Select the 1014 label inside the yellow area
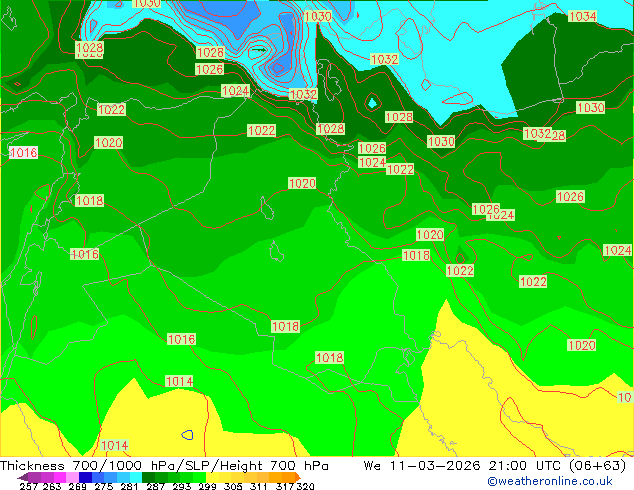This screenshot has height=490, width=634. pos(114,446)
